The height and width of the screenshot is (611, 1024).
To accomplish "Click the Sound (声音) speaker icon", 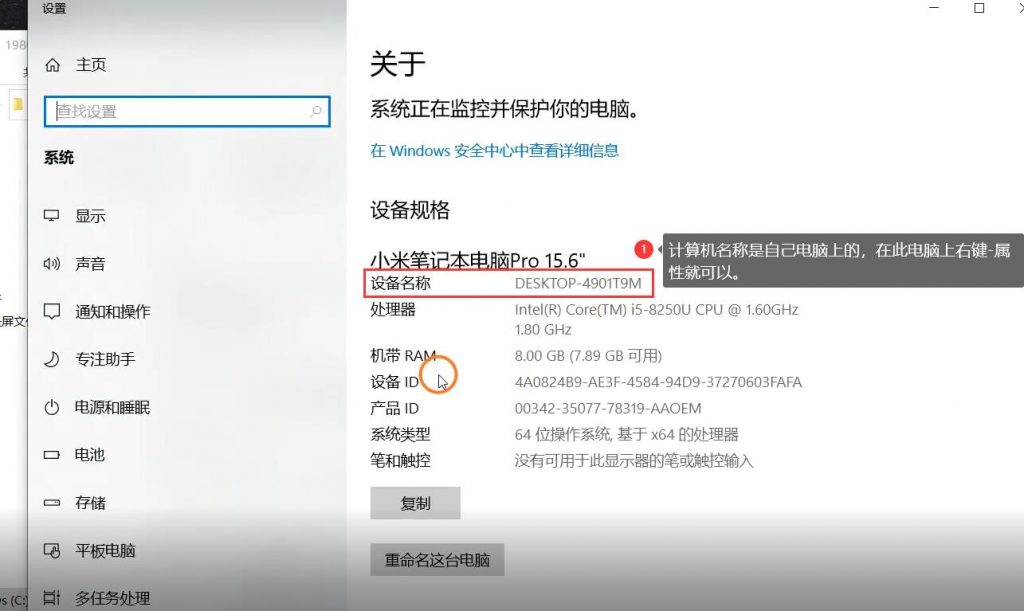I will (52, 264).
